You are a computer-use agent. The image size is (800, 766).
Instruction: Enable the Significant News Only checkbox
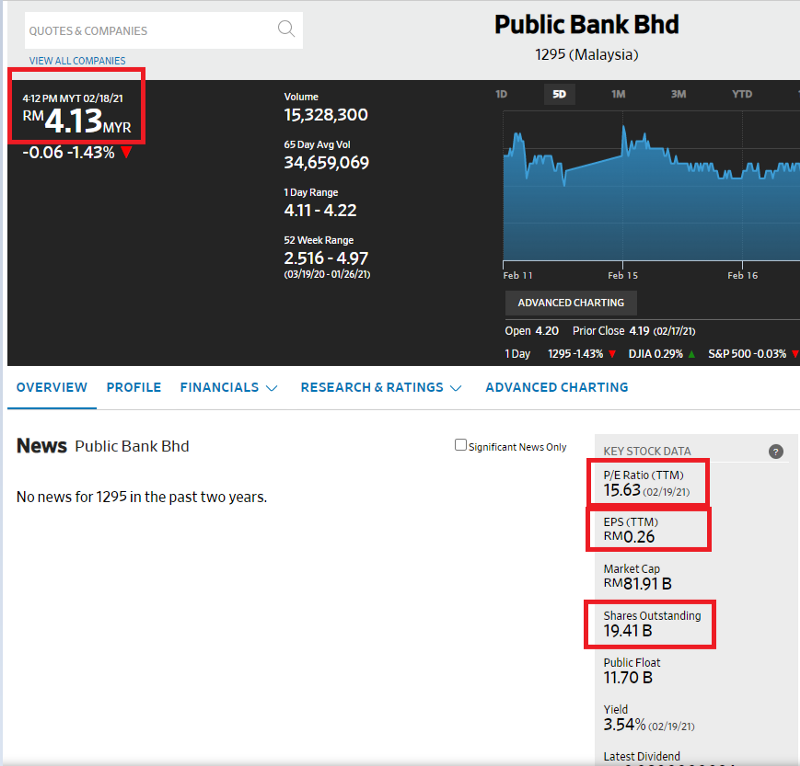tap(461, 445)
